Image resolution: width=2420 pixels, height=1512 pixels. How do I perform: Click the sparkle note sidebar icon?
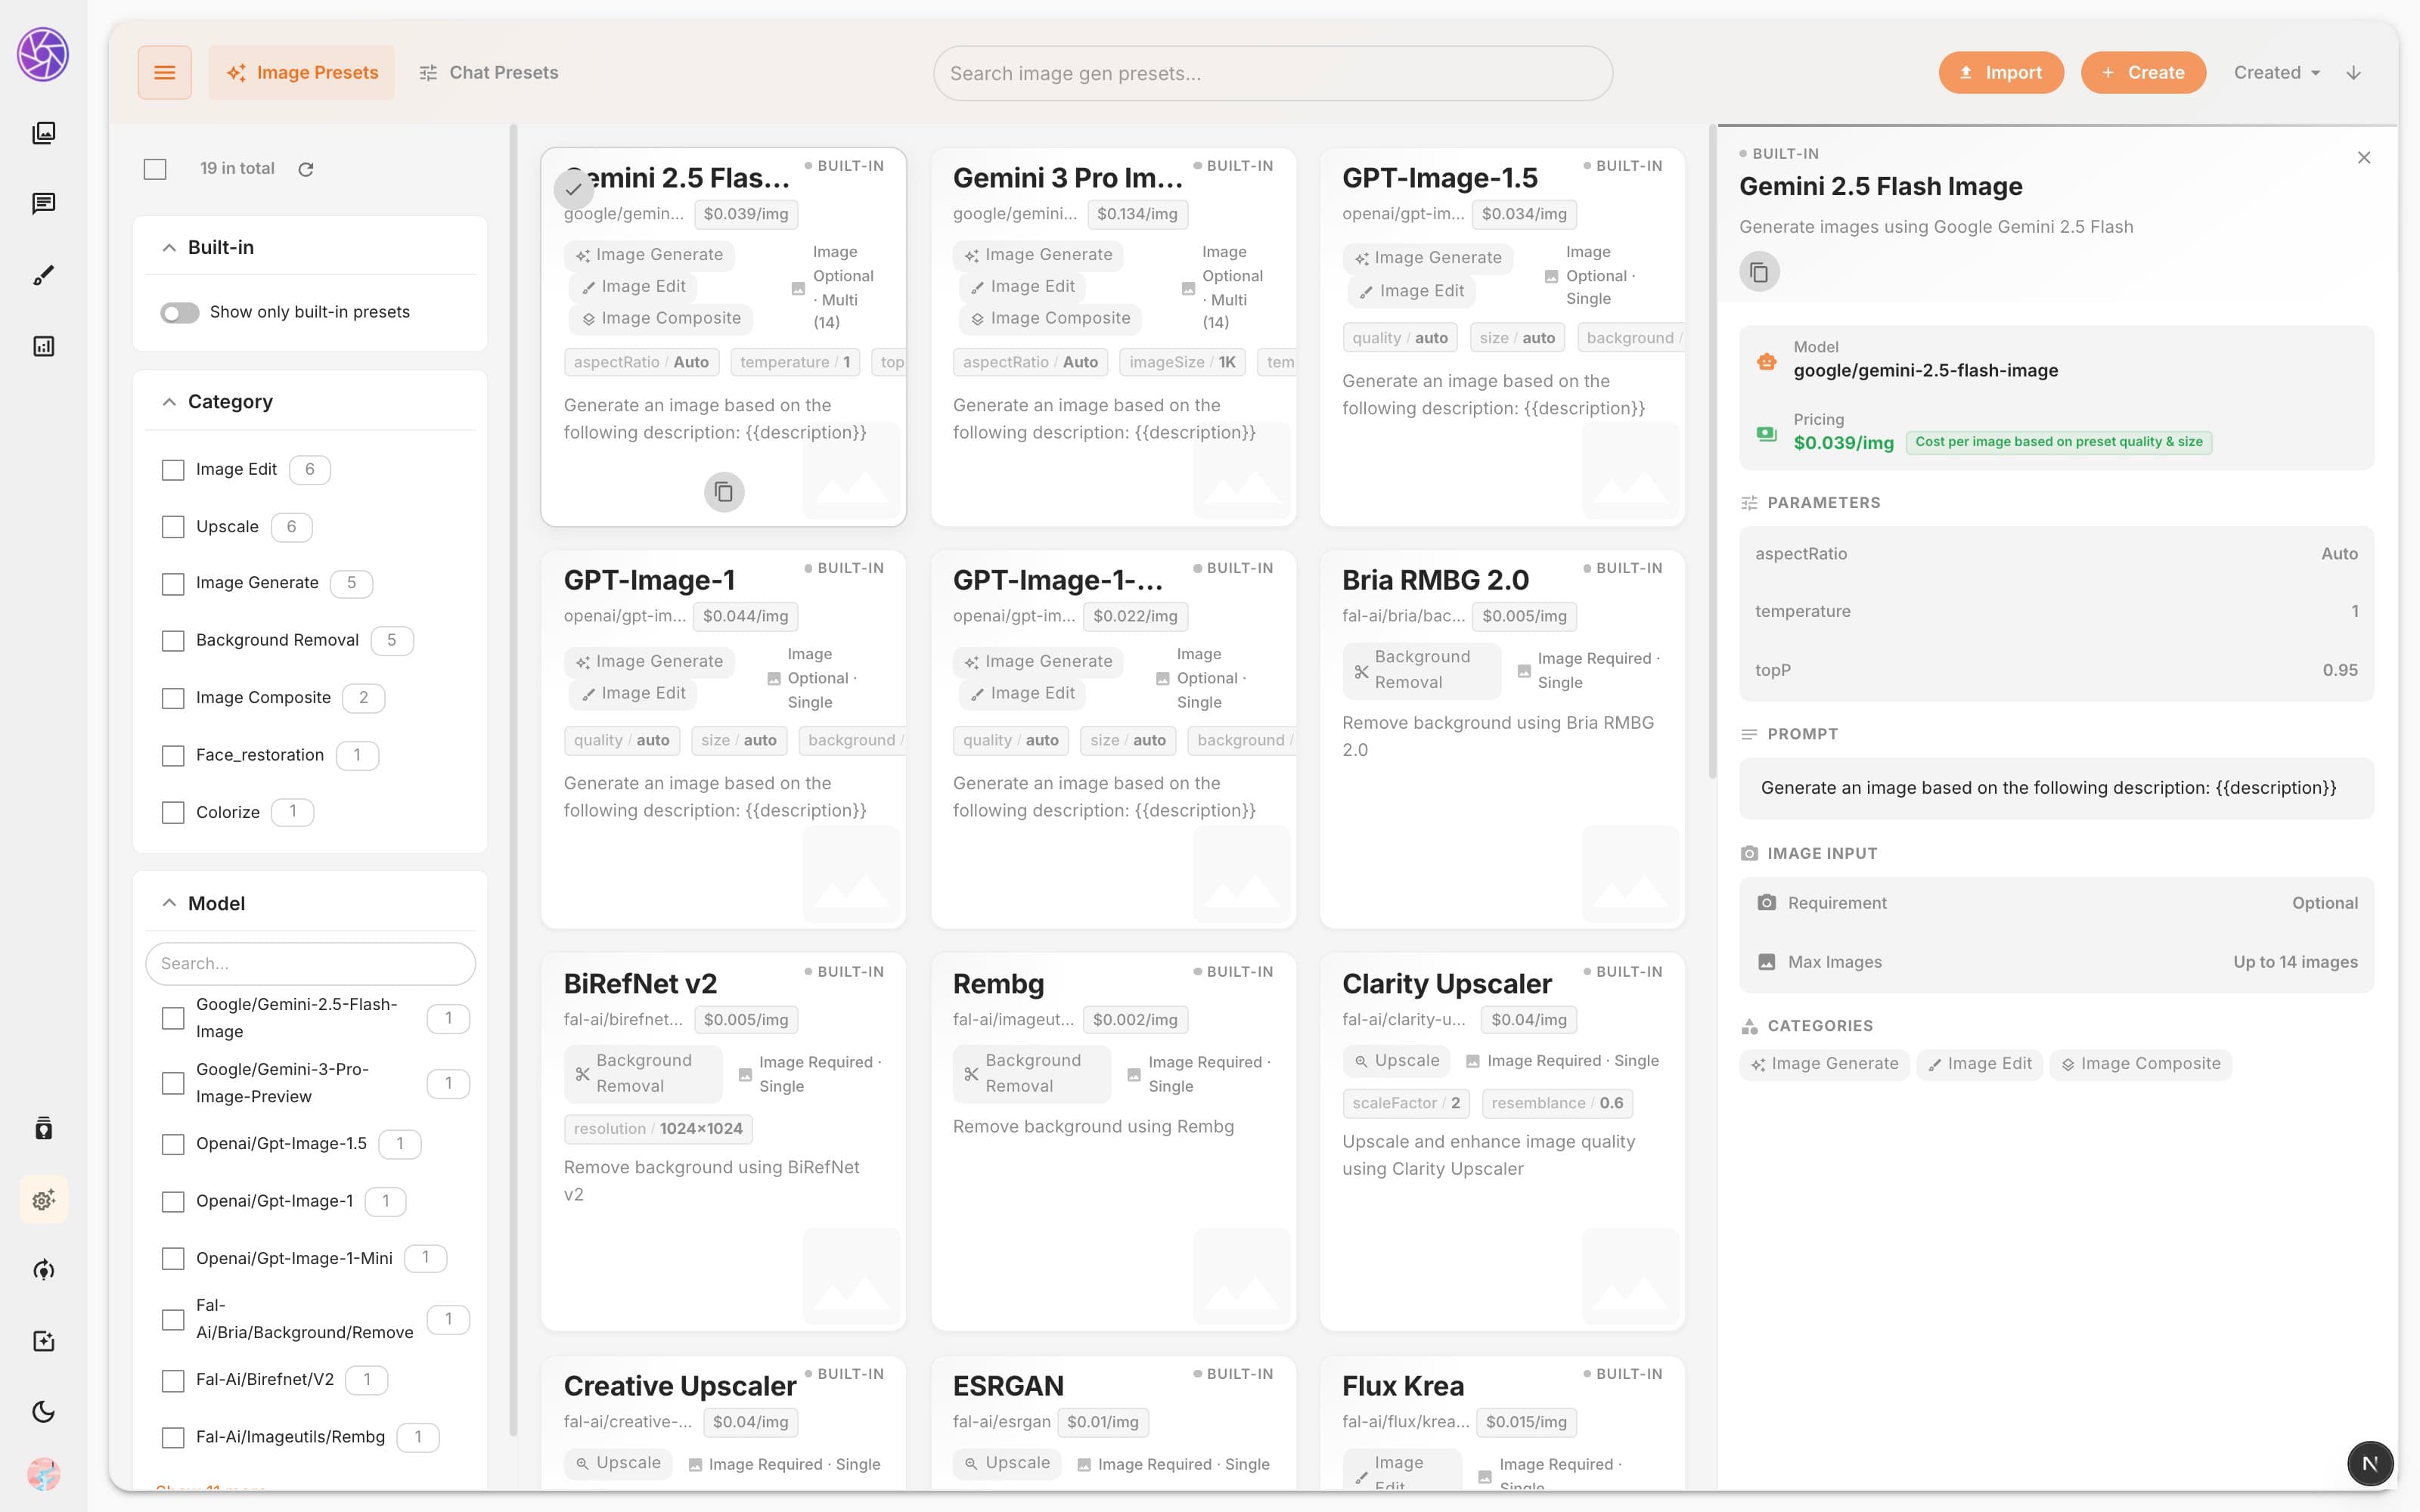pos(43,1341)
